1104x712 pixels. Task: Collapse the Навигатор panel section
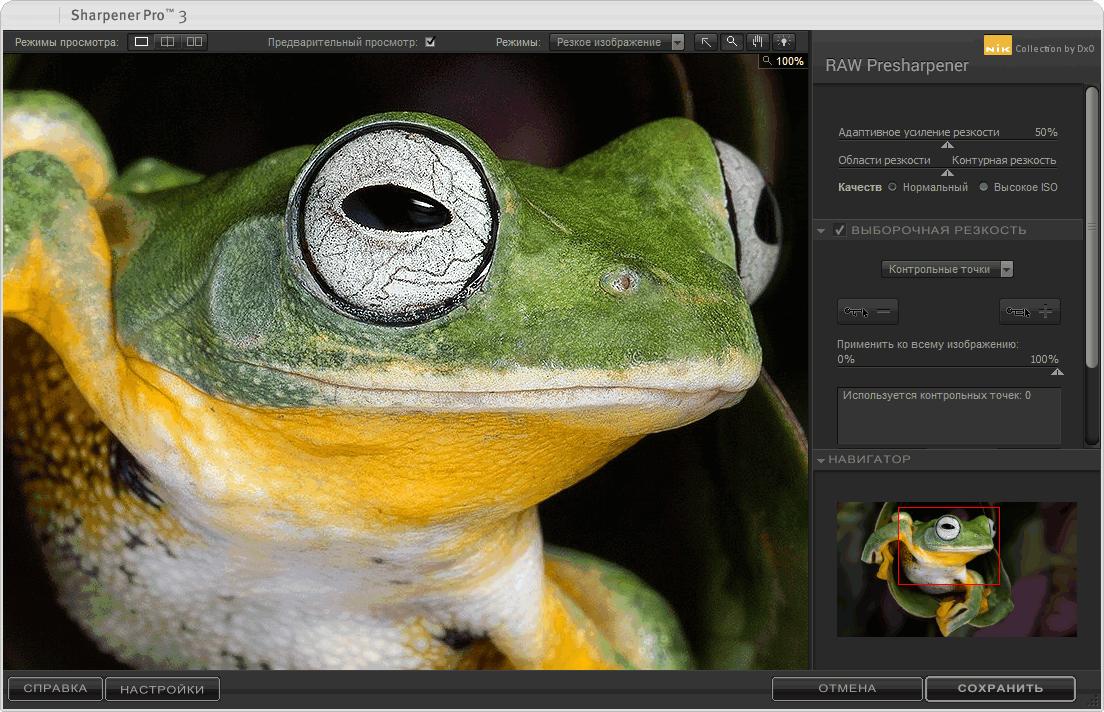click(x=822, y=460)
